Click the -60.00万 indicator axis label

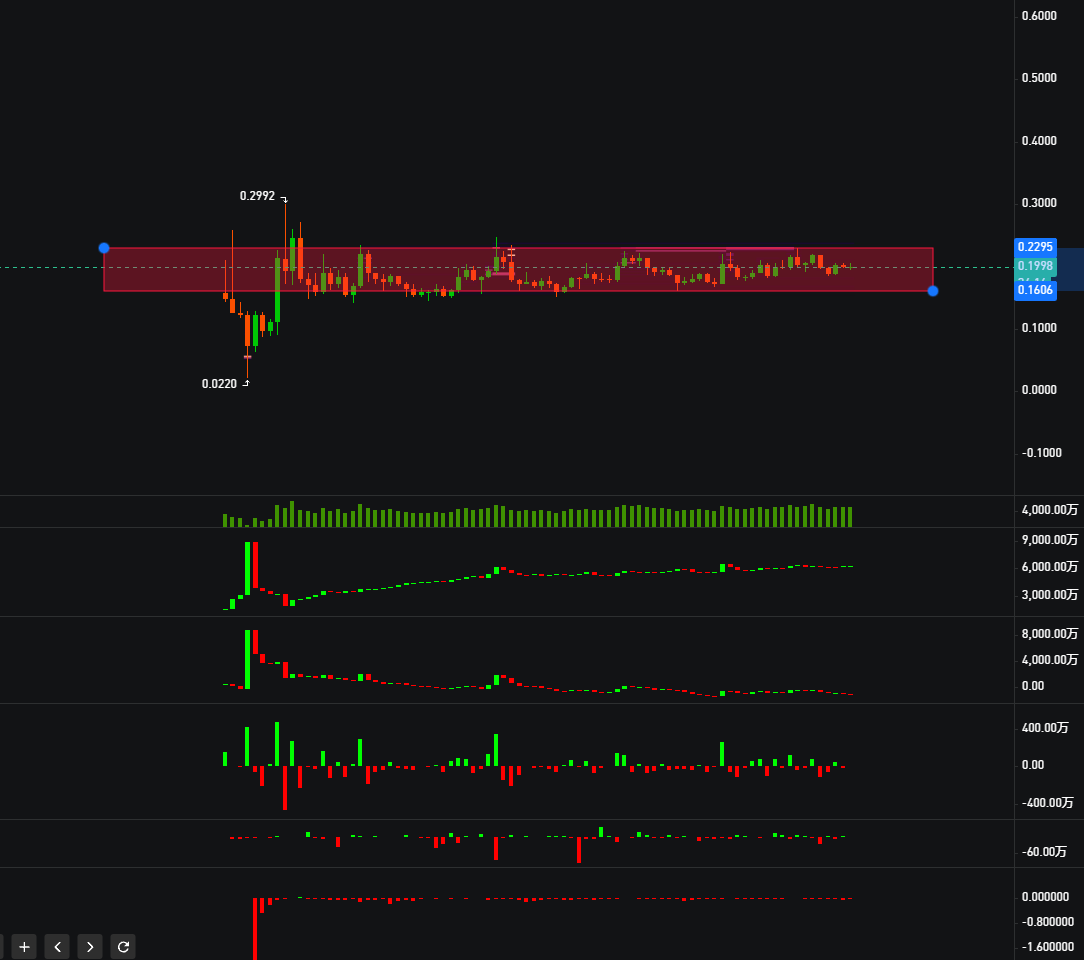click(1044, 851)
